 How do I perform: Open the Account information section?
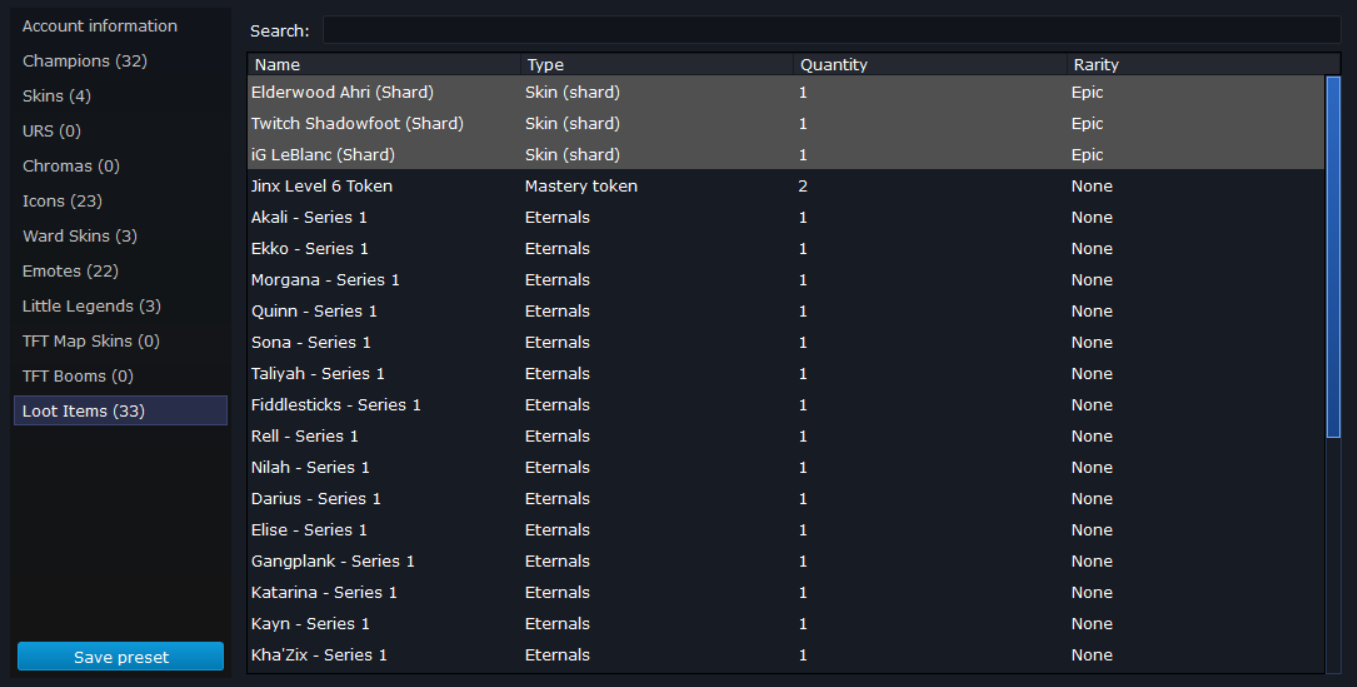coord(120,26)
